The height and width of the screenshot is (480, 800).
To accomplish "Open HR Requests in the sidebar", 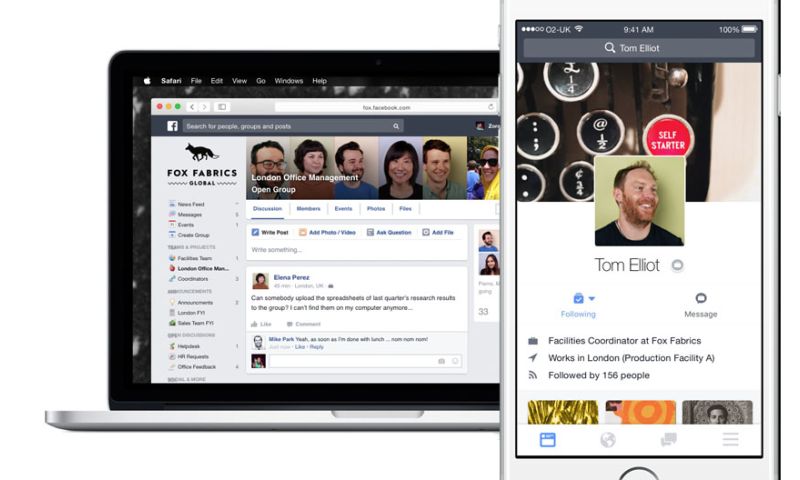I will (x=193, y=356).
